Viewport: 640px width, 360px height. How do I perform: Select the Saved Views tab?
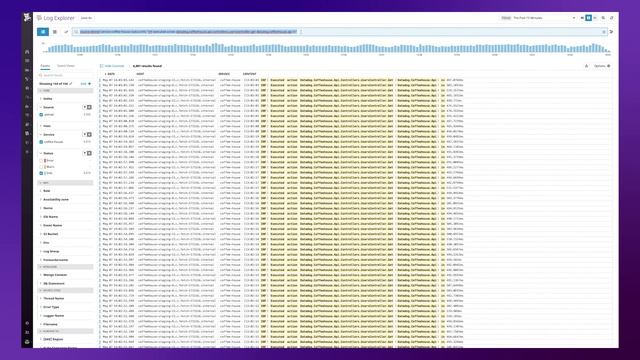click(66, 66)
